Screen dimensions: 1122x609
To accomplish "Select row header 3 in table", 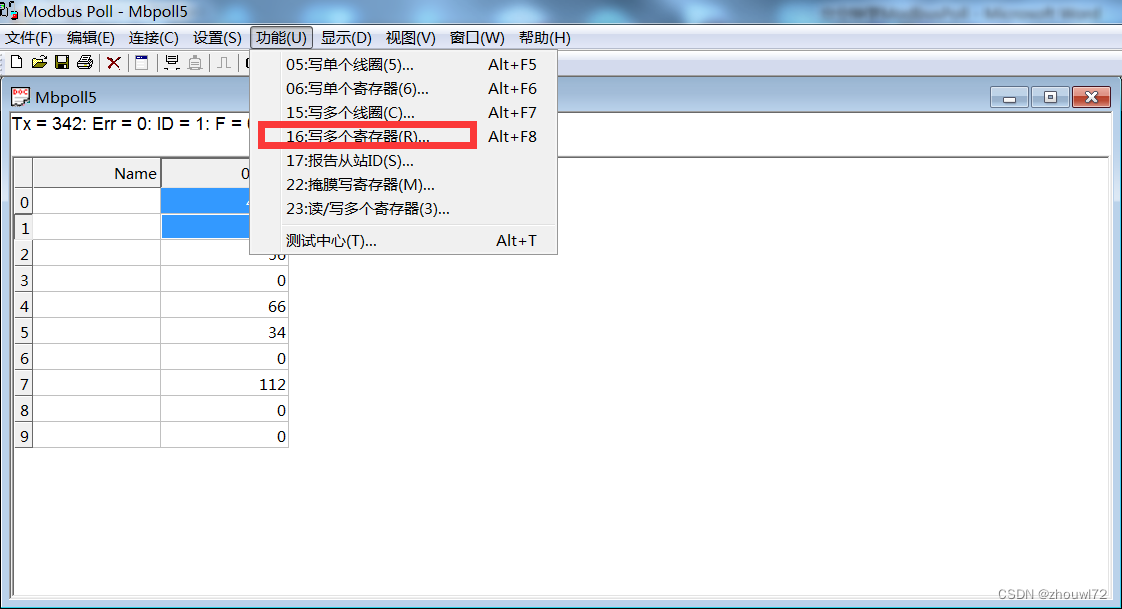I will click(24, 280).
